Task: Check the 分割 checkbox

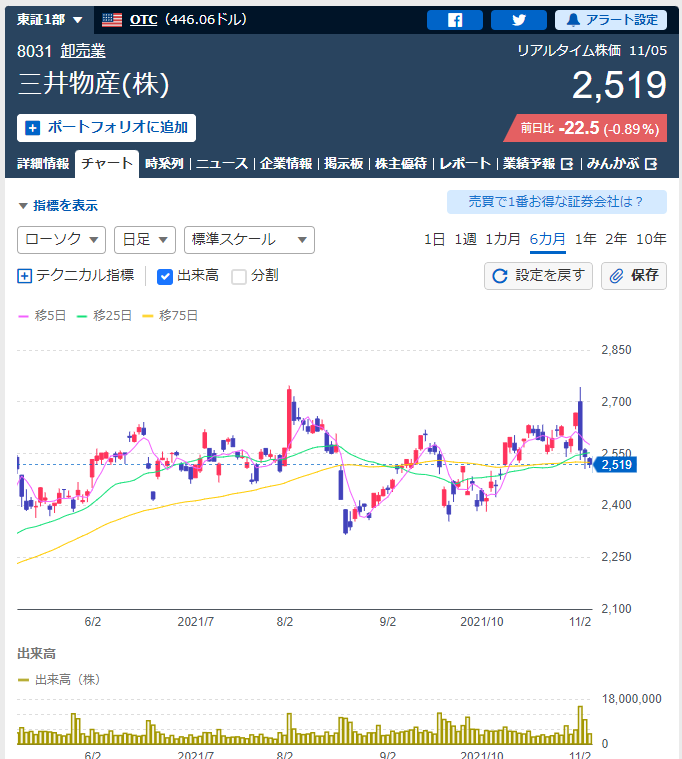Action: 239,276
